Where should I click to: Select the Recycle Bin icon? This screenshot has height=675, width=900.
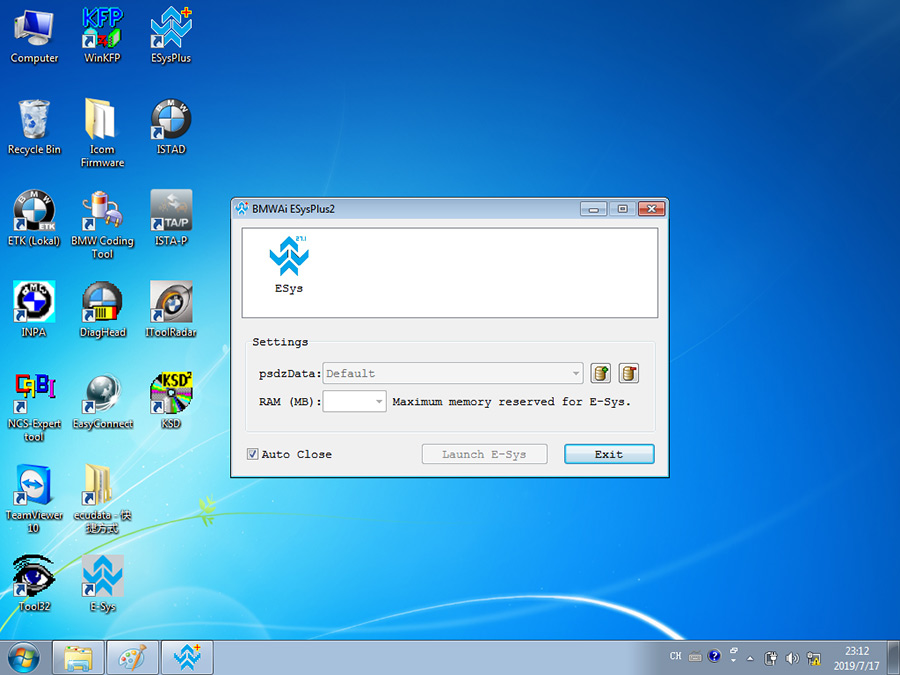pyautogui.click(x=34, y=127)
